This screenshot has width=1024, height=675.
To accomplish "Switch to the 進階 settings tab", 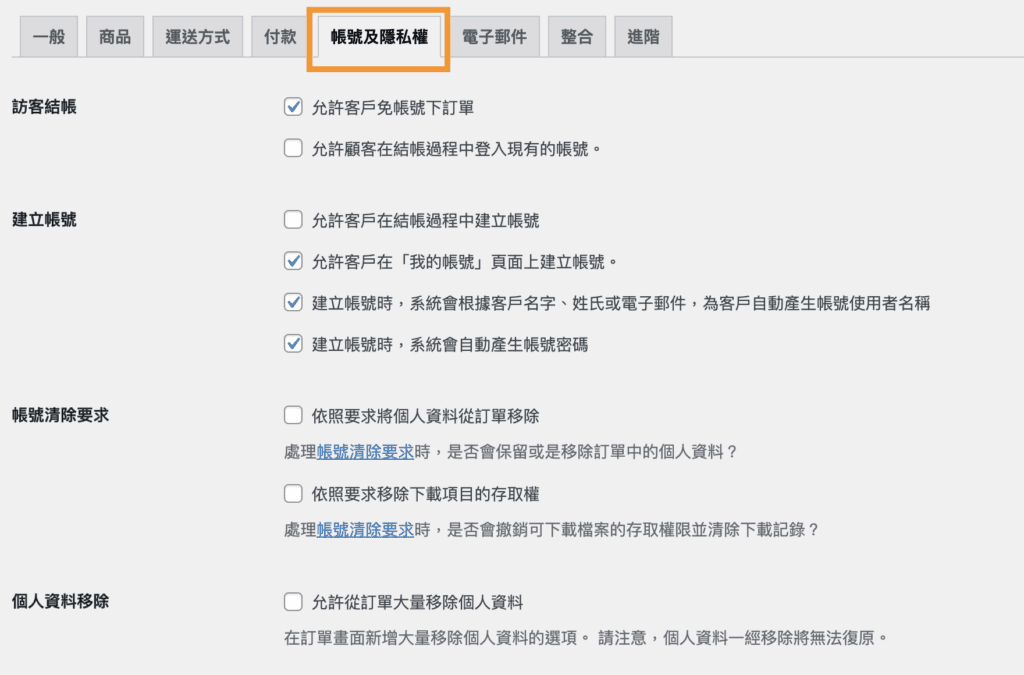I will (643, 35).
